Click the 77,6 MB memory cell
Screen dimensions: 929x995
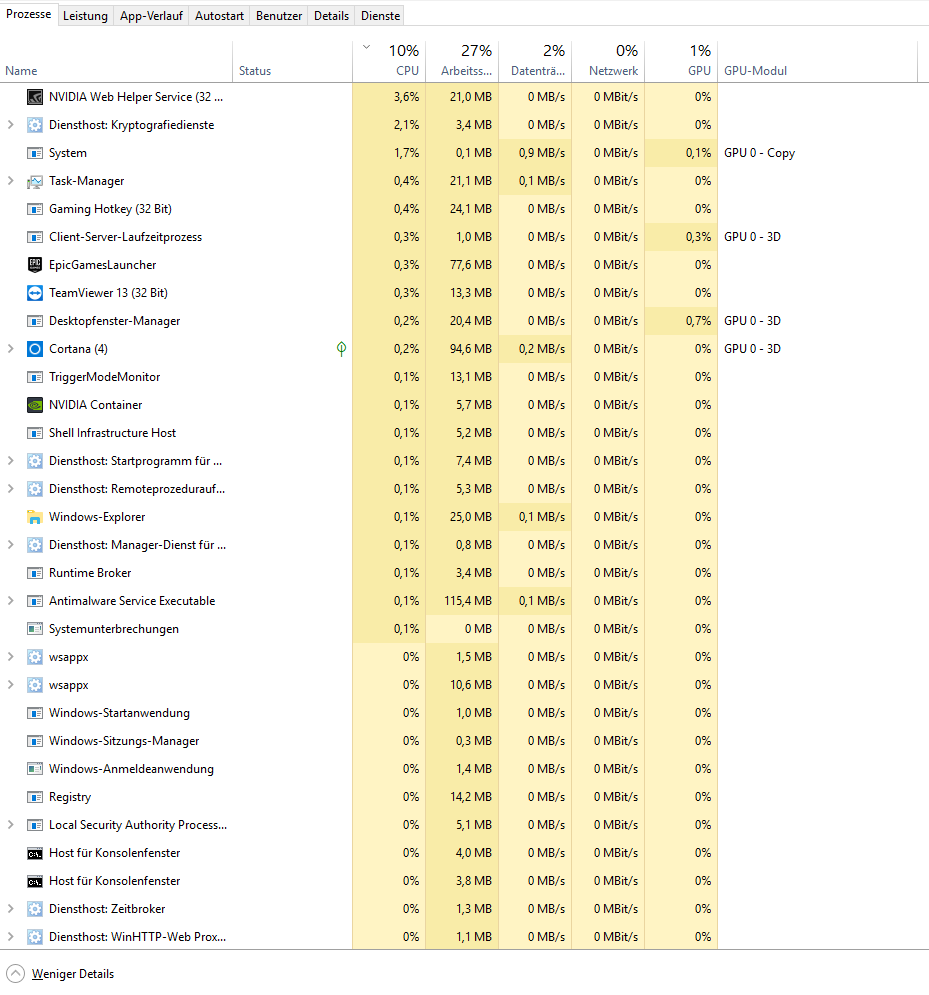(462, 265)
